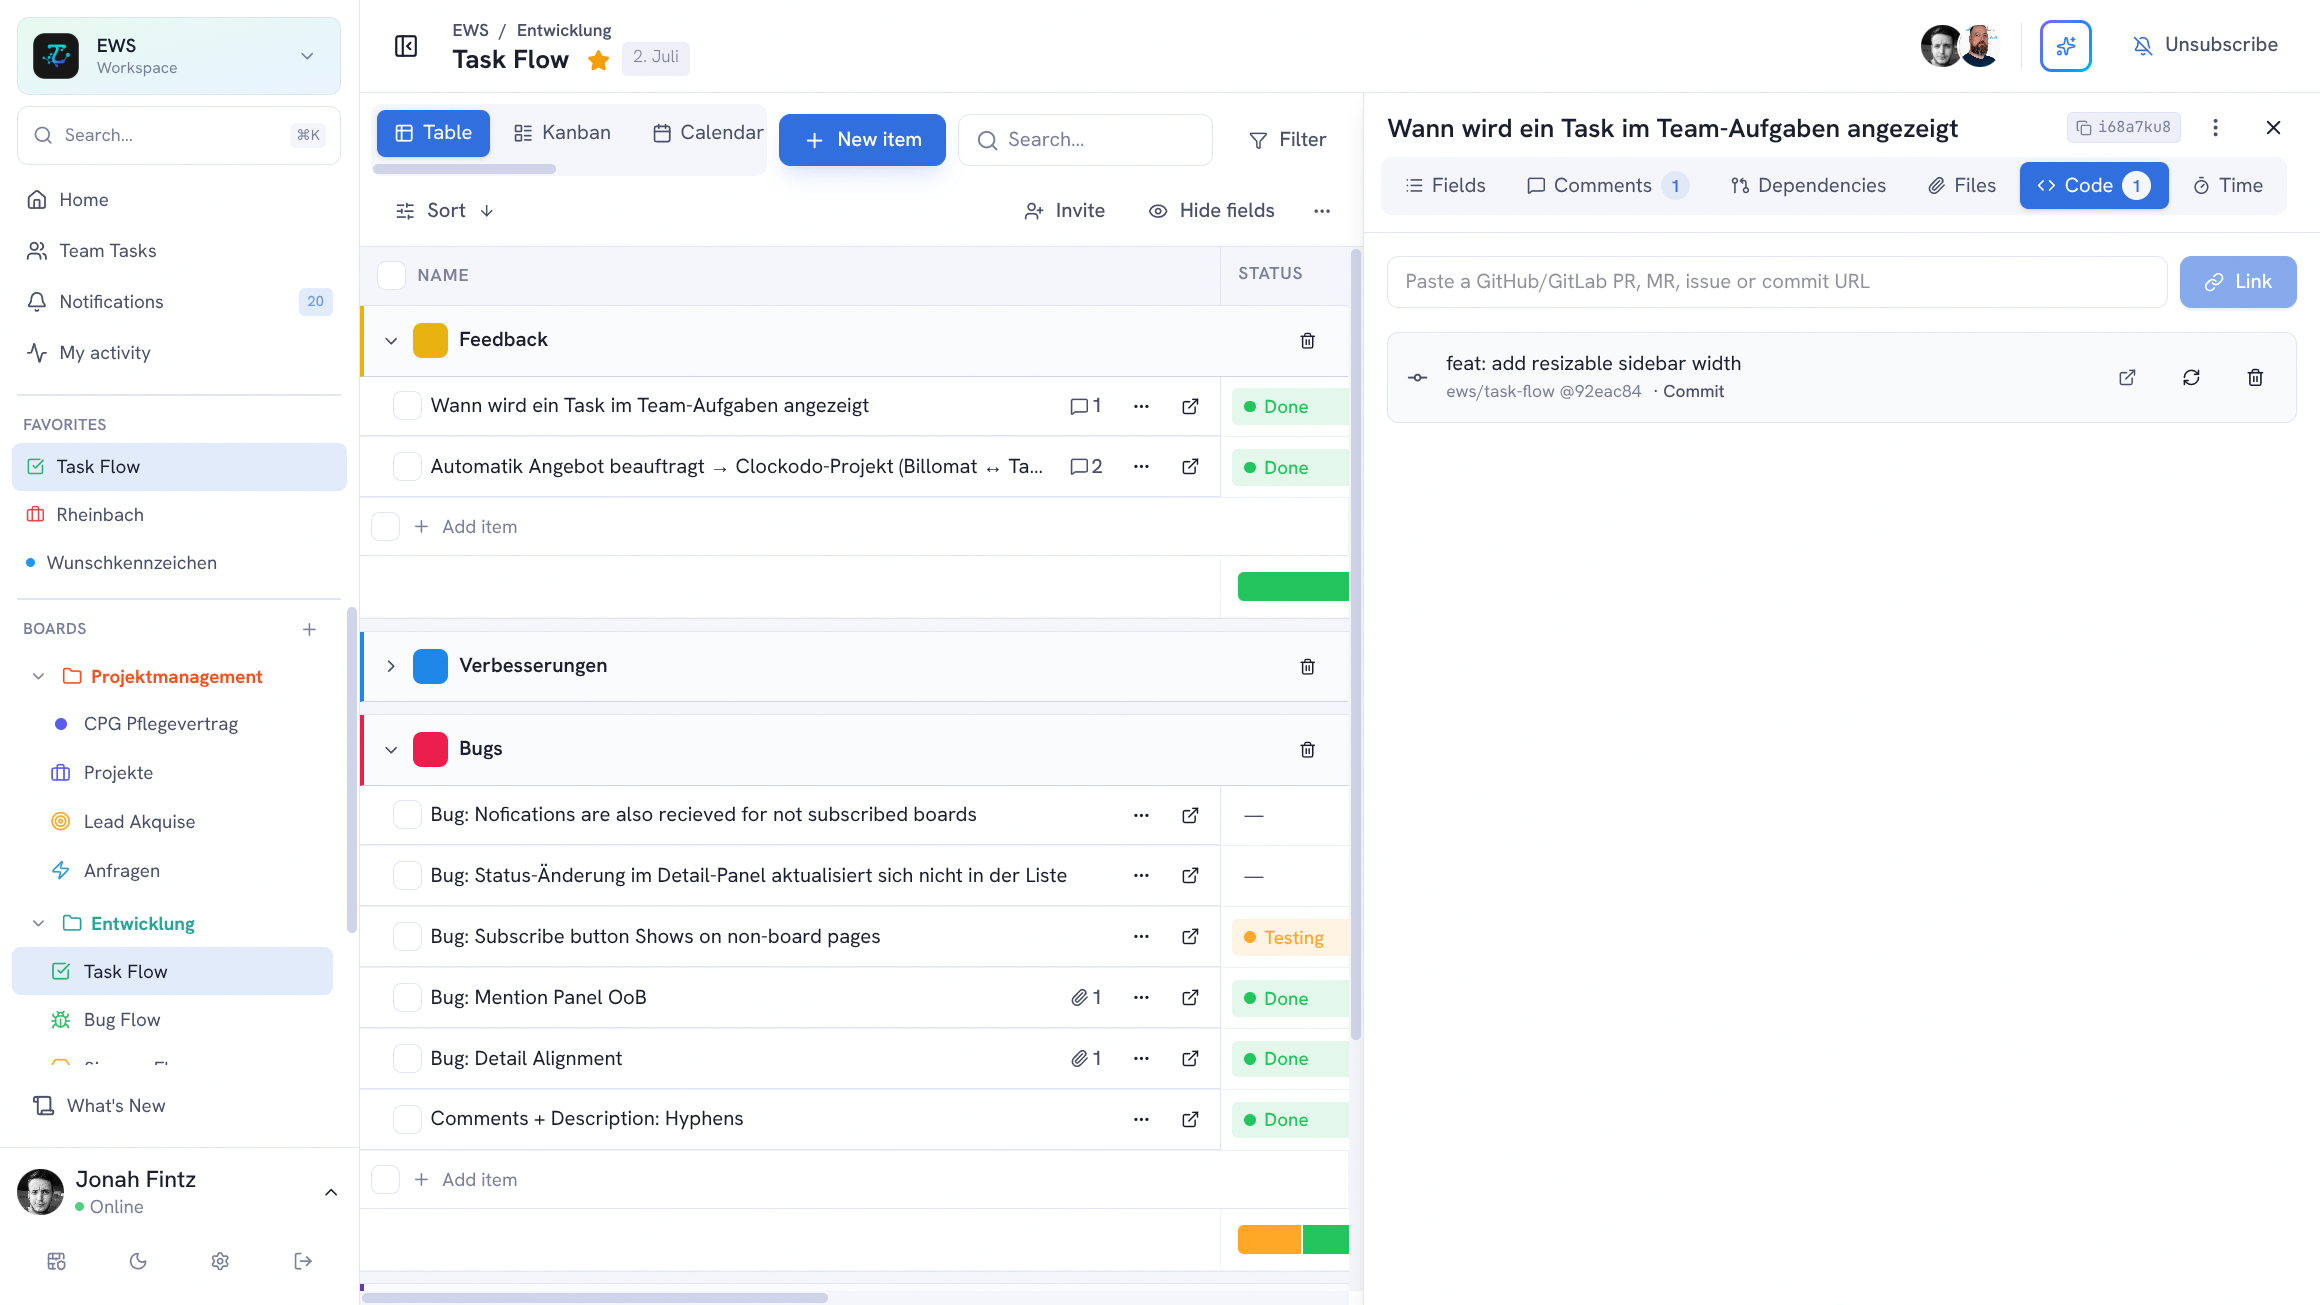Check Bug: Subscribe button row checkbox
The image size is (2320, 1305).
point(407,937)
